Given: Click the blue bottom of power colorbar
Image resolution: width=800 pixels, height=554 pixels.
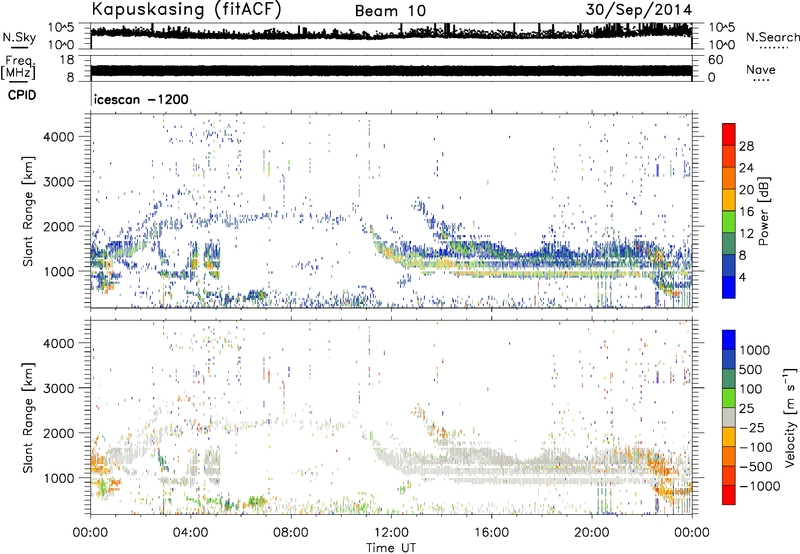Looking at the screenshot, I should 729,287.
